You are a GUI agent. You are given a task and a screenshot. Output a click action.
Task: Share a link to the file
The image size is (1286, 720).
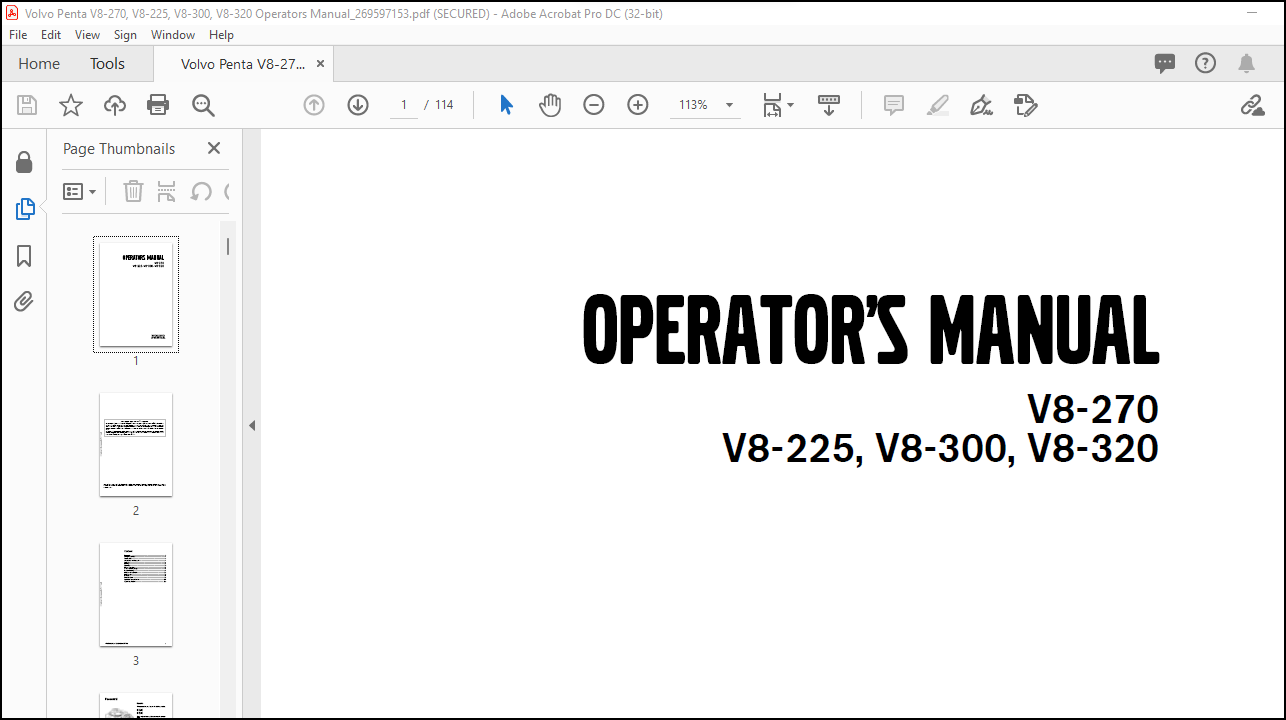[1252, 105]
